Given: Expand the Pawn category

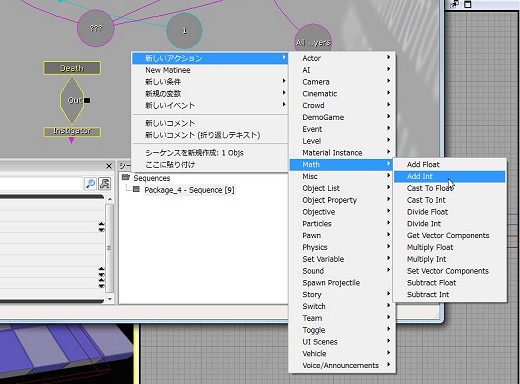Looking at the screenshot, I should (x=342, y=235).
